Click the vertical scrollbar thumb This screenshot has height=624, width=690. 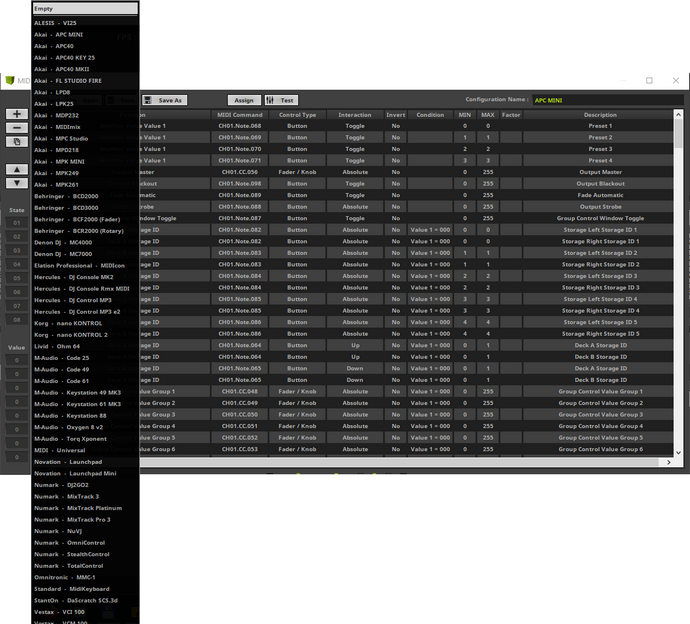click(x=678, y=133)
